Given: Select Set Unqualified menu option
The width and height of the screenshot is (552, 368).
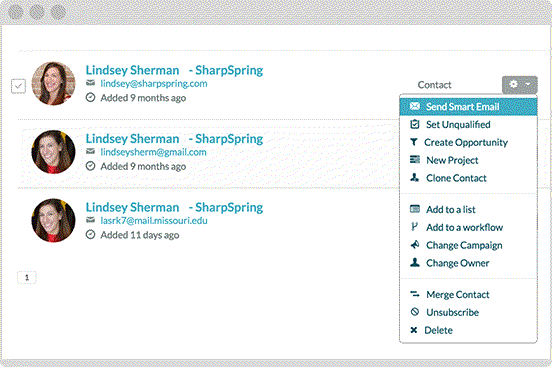Looking at the screenshot, I should pyautogui.click(x=468, y=124).
